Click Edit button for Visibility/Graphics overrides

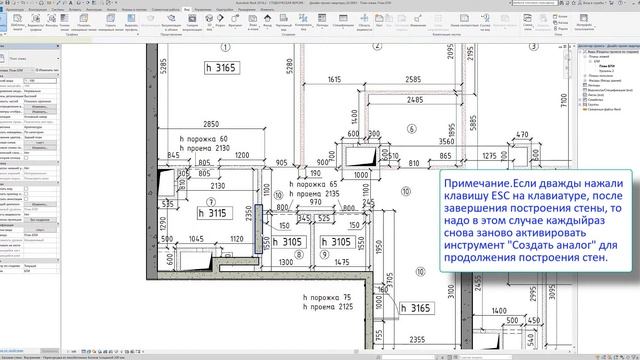pos(40,107)
